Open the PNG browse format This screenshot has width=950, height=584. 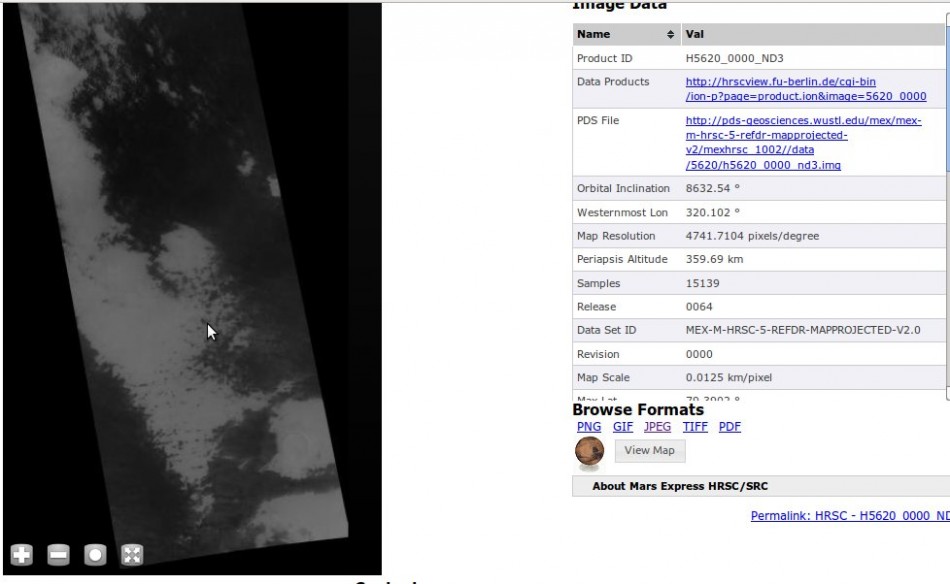[x=589, y=426]
